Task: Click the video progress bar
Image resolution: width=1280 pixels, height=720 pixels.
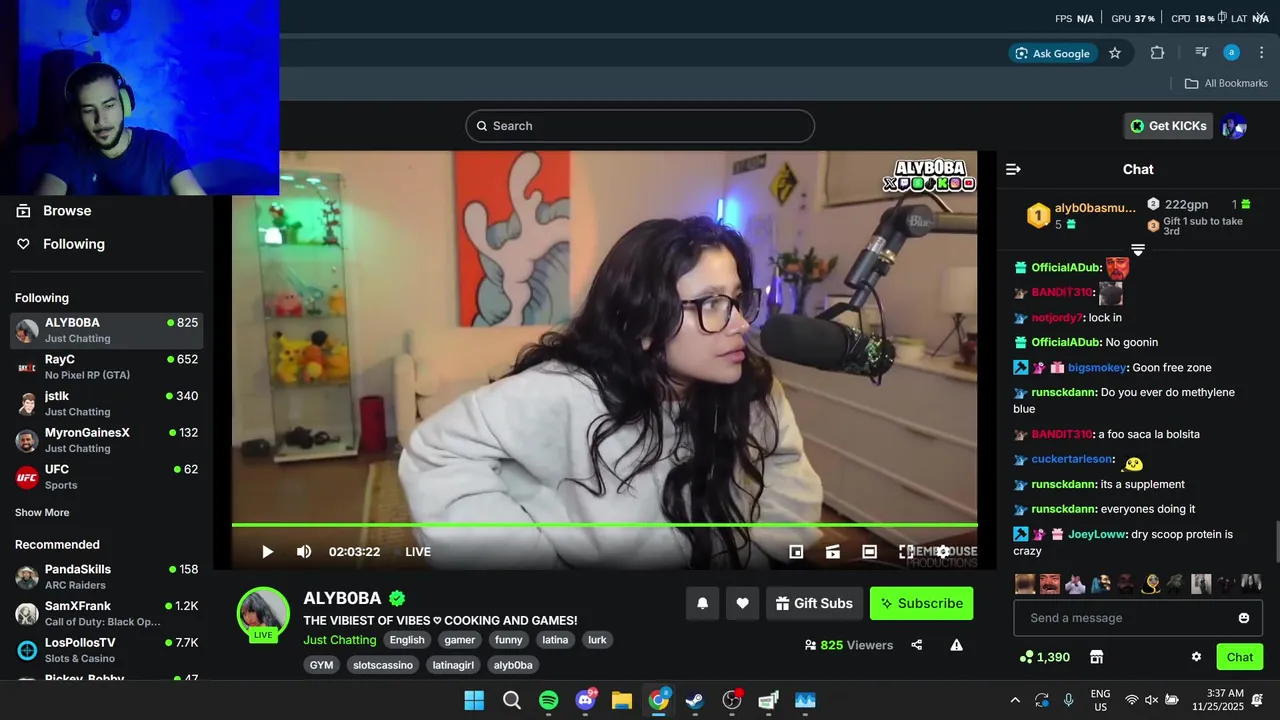Action: point(605,525)
